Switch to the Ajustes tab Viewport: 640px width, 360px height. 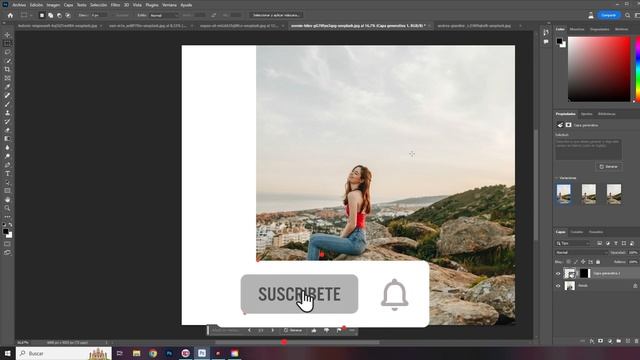587,114
